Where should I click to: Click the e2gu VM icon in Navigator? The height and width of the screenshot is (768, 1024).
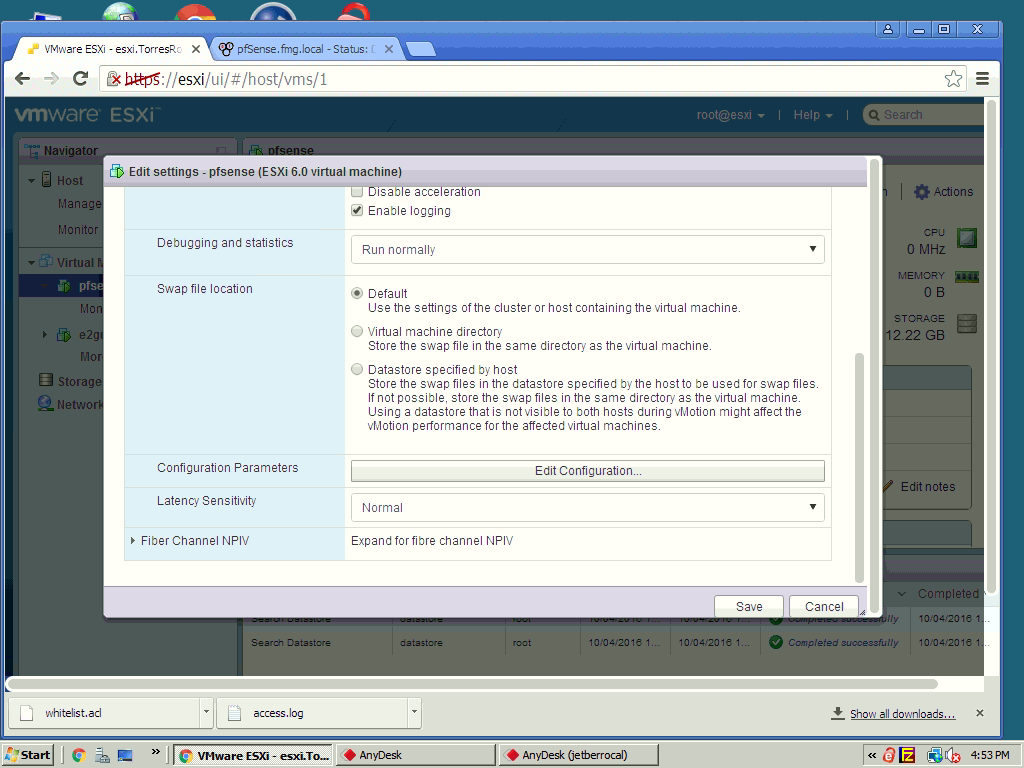tap(64, 335)
